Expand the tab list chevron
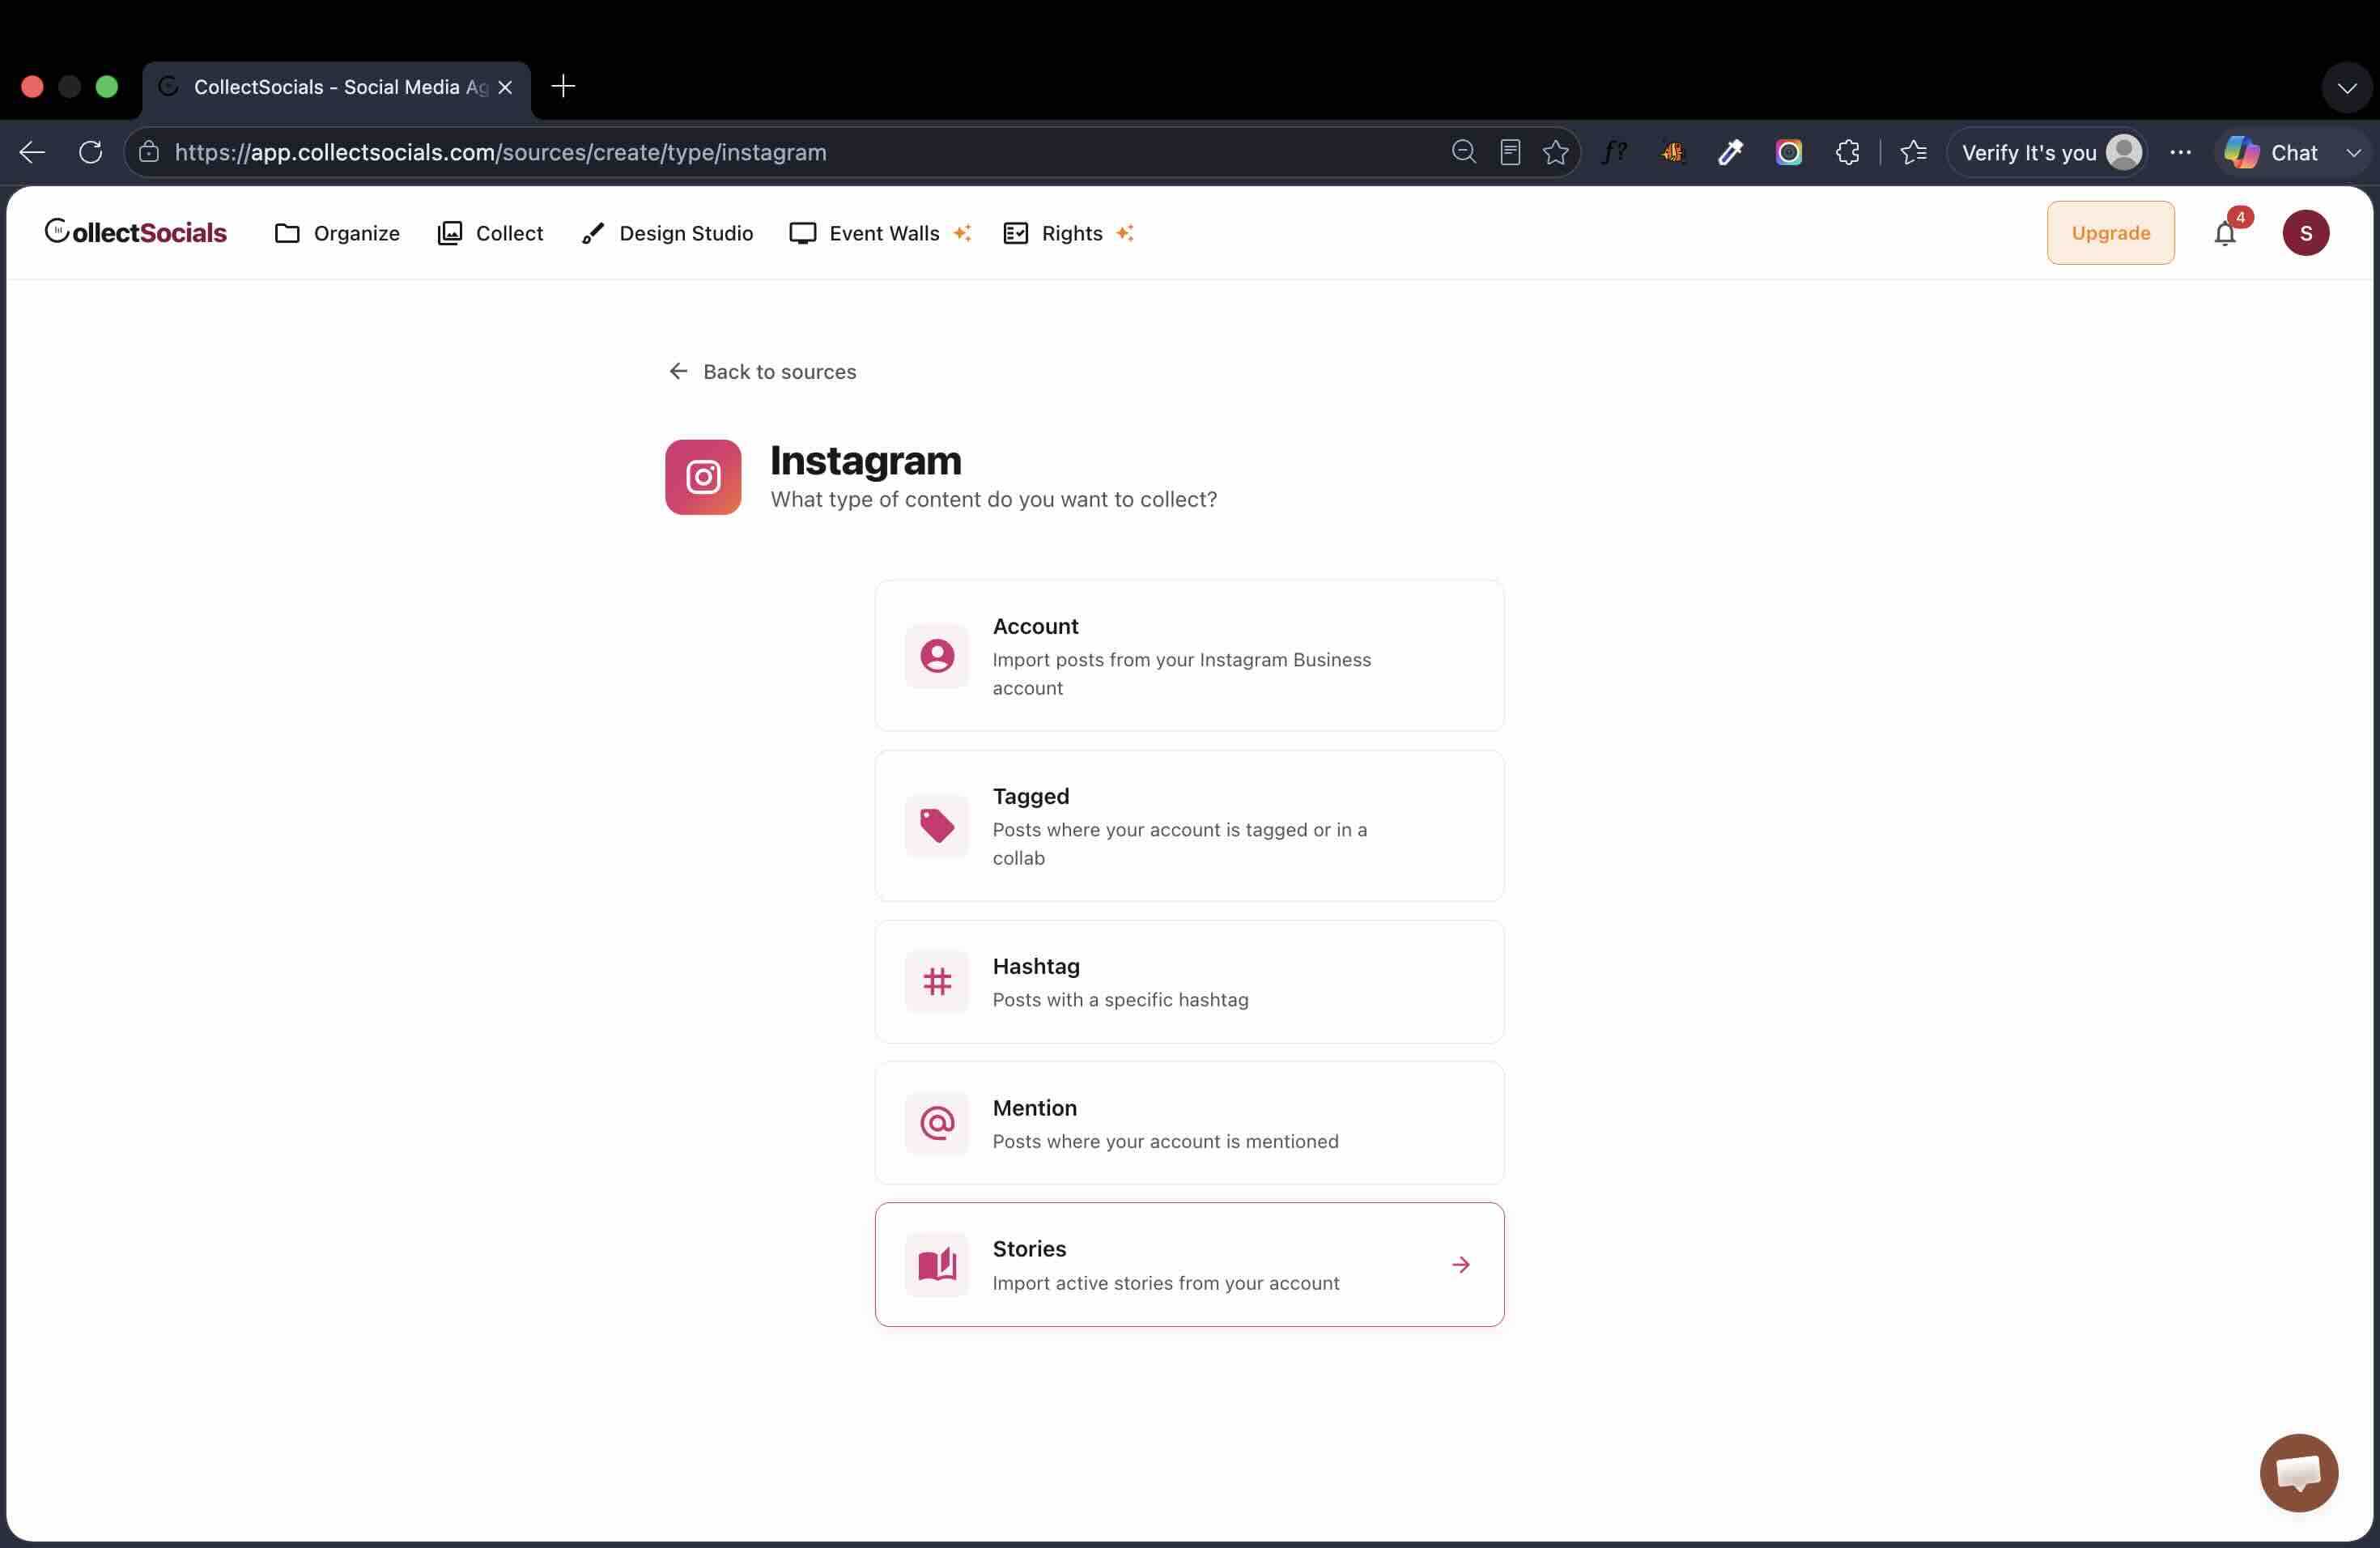Image resolution: width=2380 pixels, height=1548 pixels. tap(2347, 88)
